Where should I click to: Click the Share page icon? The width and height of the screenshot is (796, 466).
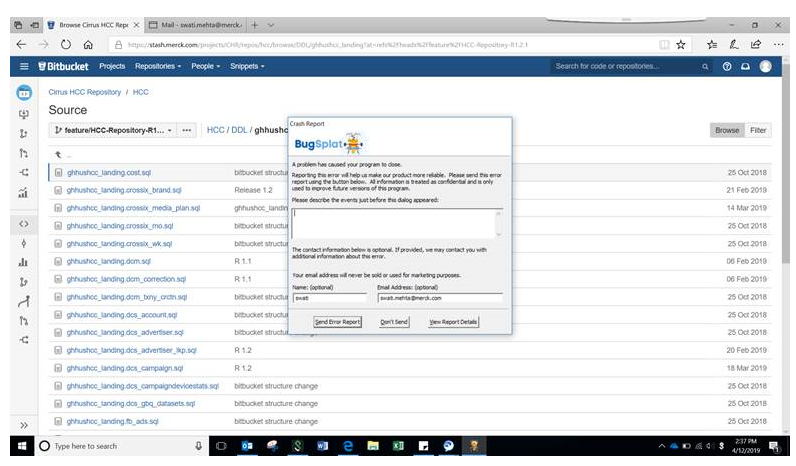point(756,45)
